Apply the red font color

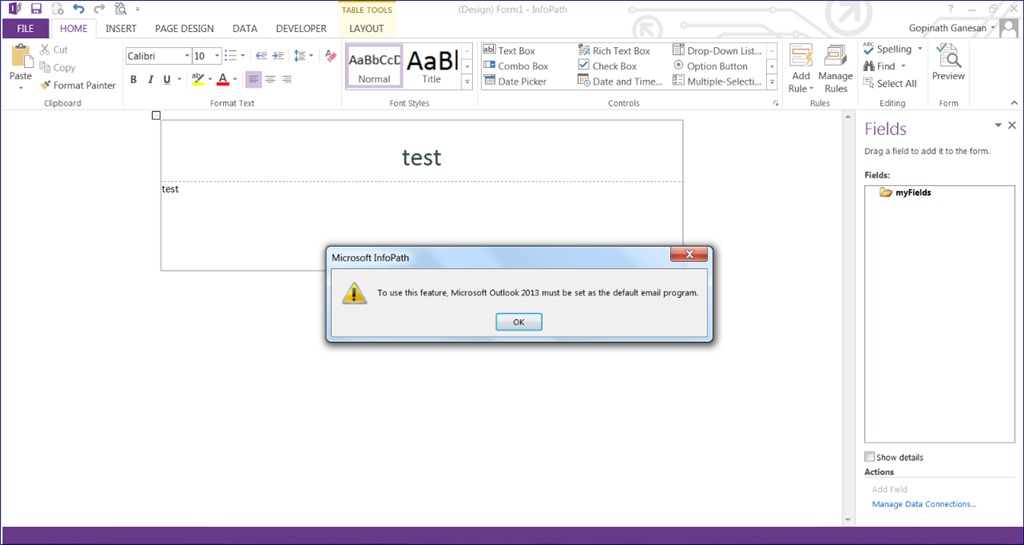click(223, 80)
